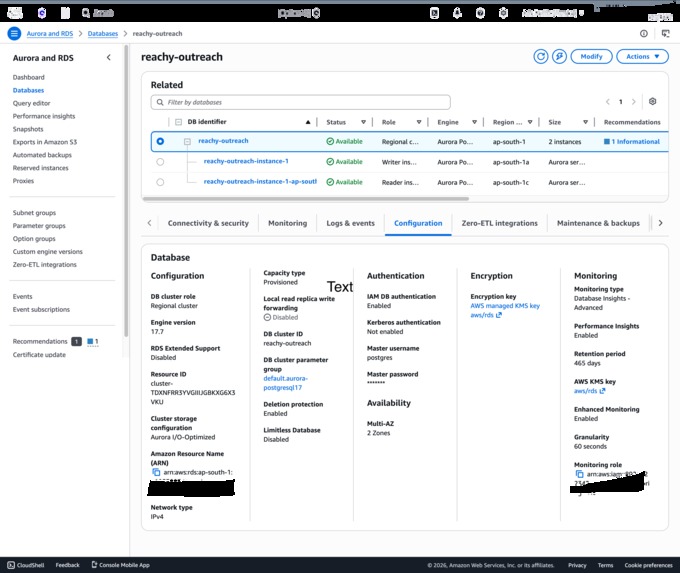Open the account menu dropdown in top bar
The image size is (680, 573).
point(552,13)
